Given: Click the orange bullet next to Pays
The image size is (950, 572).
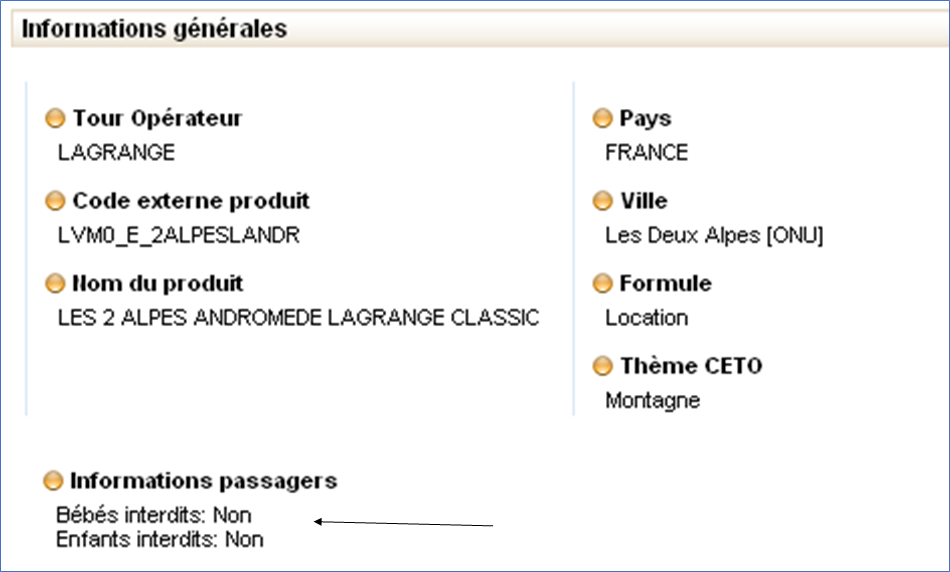Looking at the screenshot, I should tap(602, 119).
